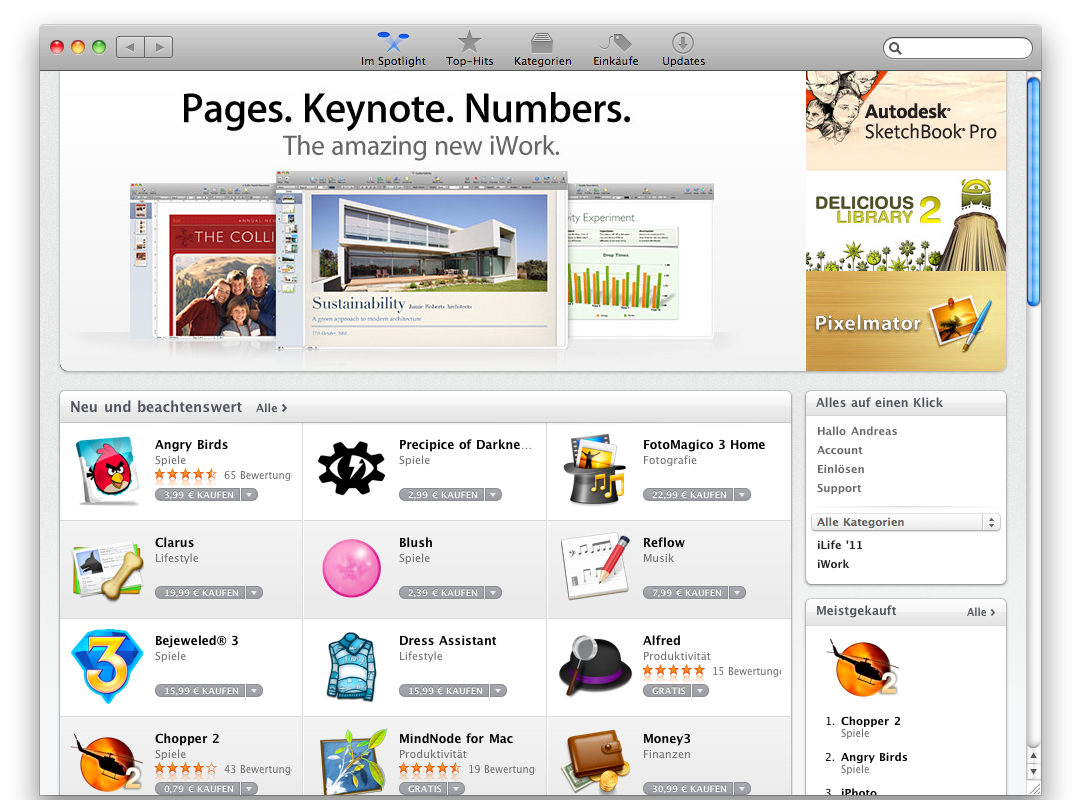Open the iWork featured banner
Viewport: 1081px width, 800px height.
[433, 221]
